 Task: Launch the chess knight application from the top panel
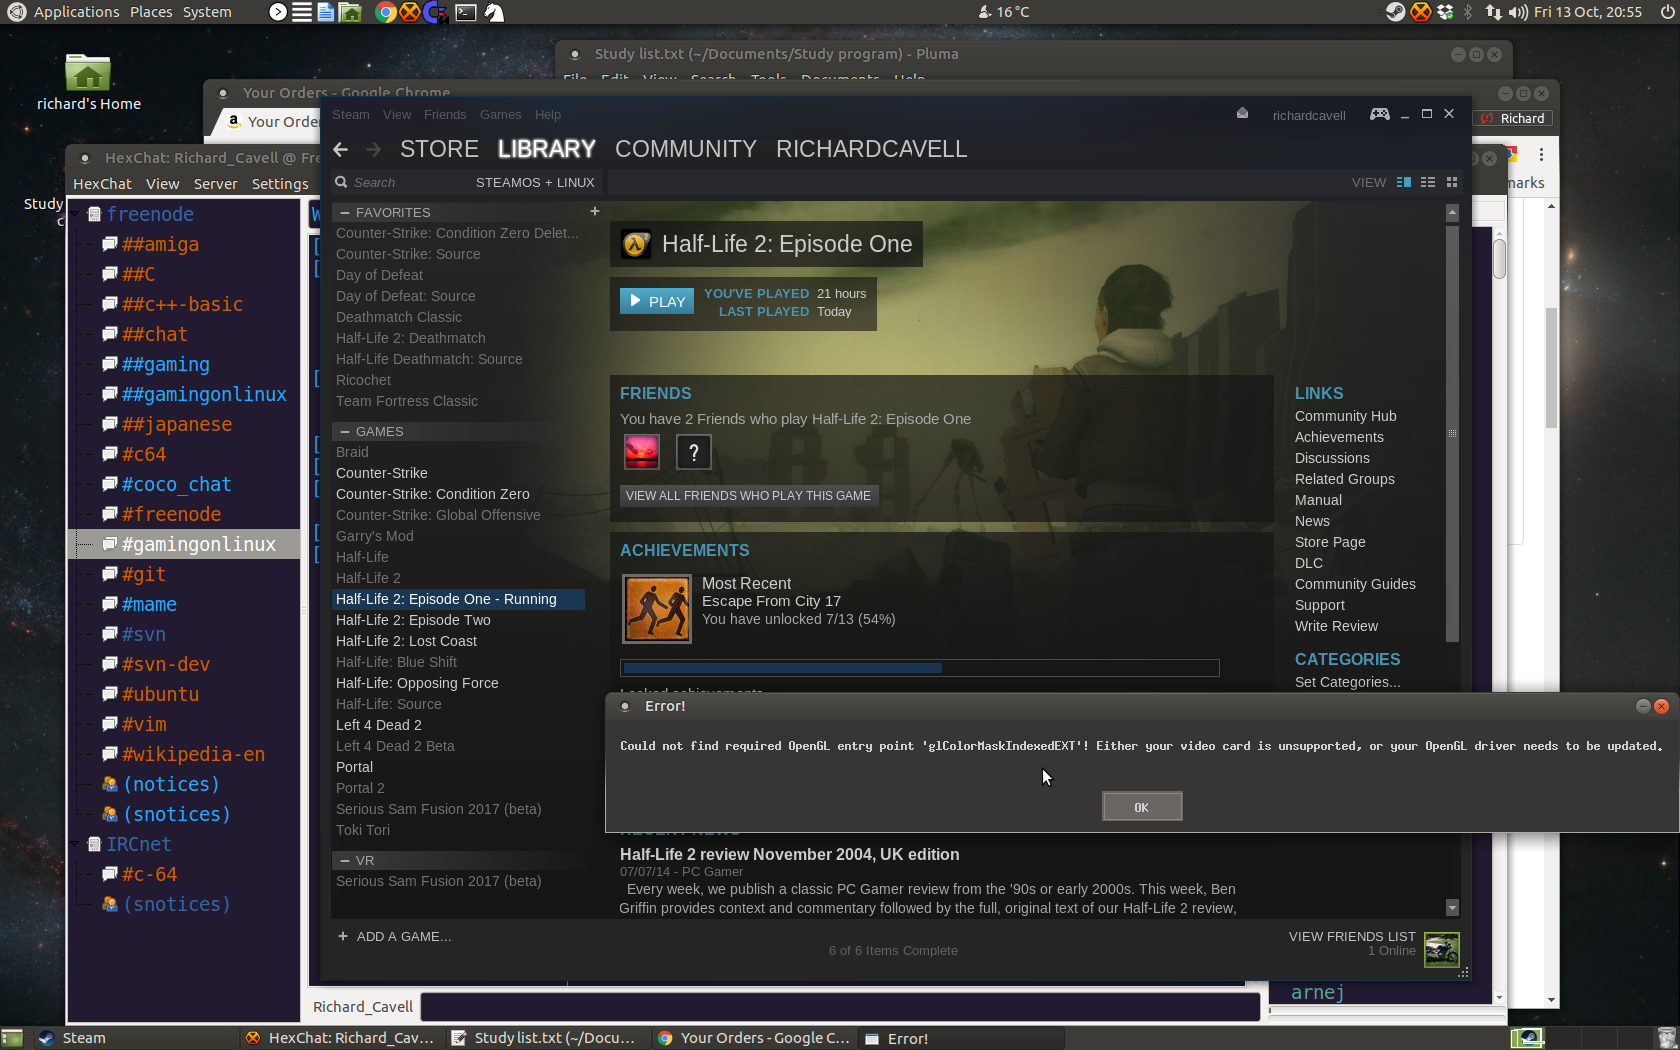point(494,12)
